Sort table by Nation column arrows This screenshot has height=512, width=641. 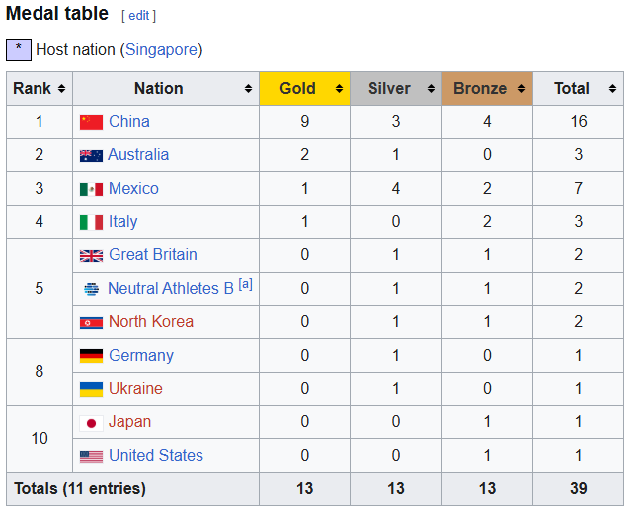(248, 89)
